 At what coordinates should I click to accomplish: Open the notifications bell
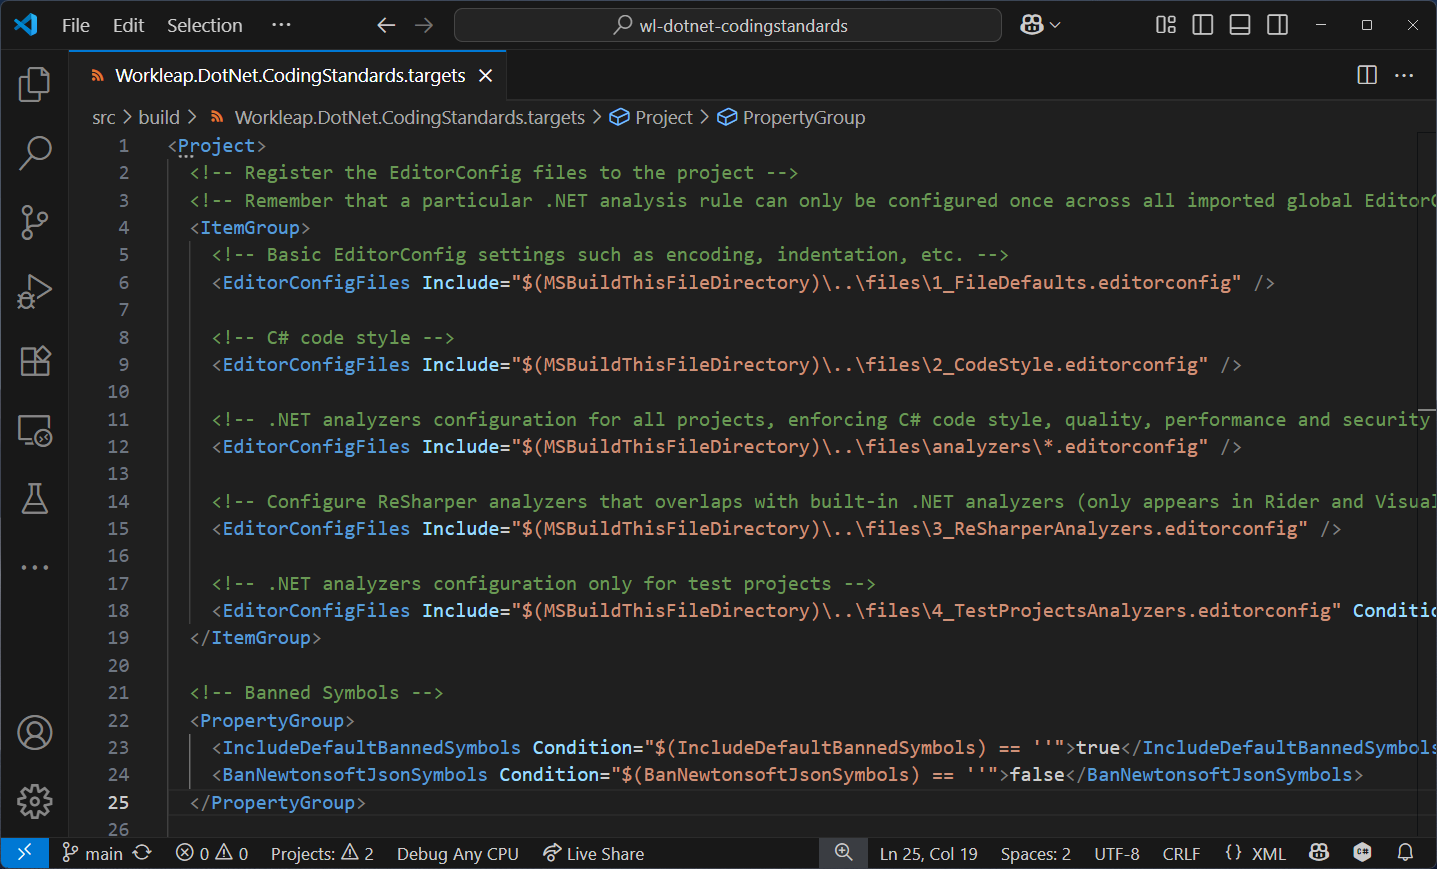coord(1405,853)
